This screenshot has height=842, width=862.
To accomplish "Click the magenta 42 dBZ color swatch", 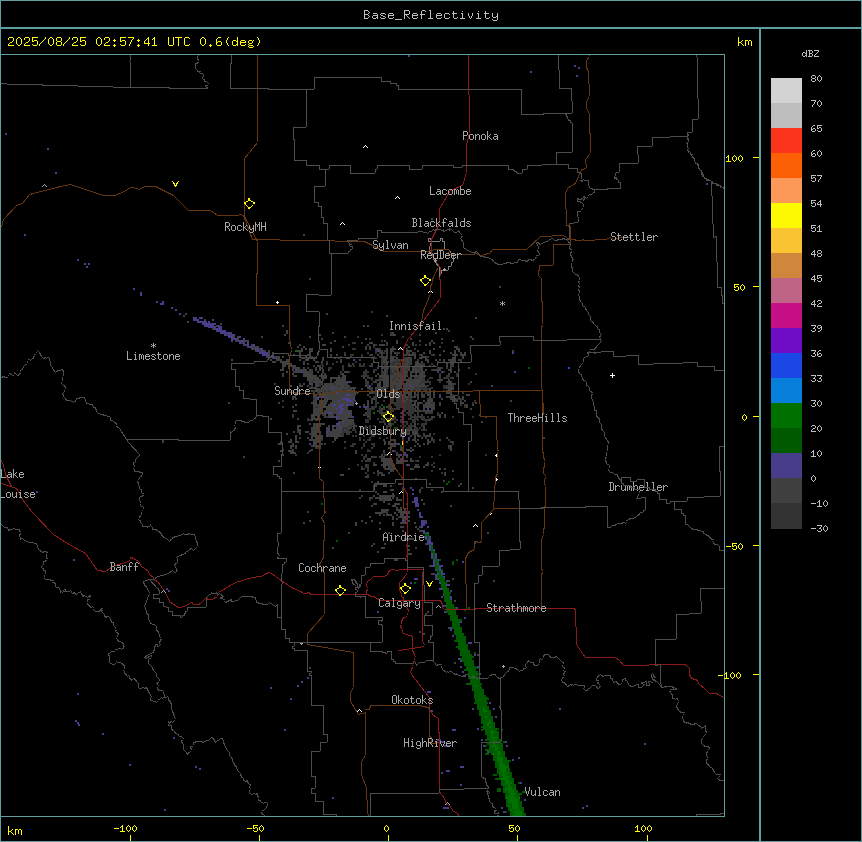I will click(786, 315).
